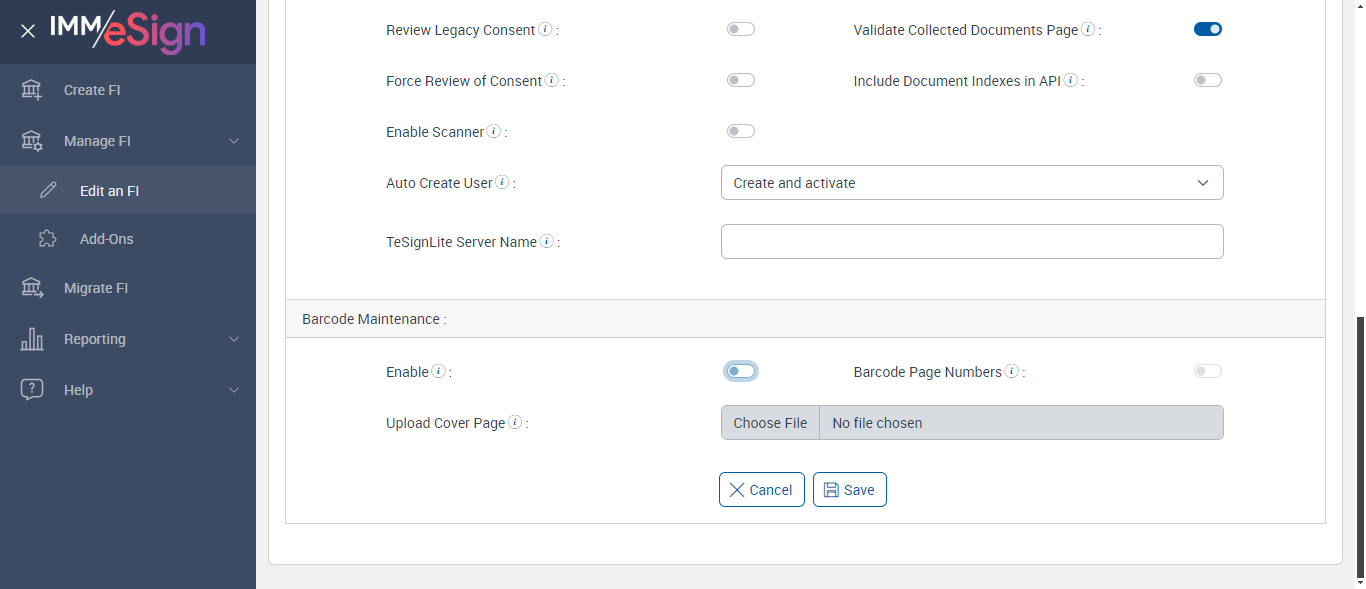Enable the Review Legacy Consent toggle
This screenshot has height=589, width=1366.
click(x=740, y=30)
